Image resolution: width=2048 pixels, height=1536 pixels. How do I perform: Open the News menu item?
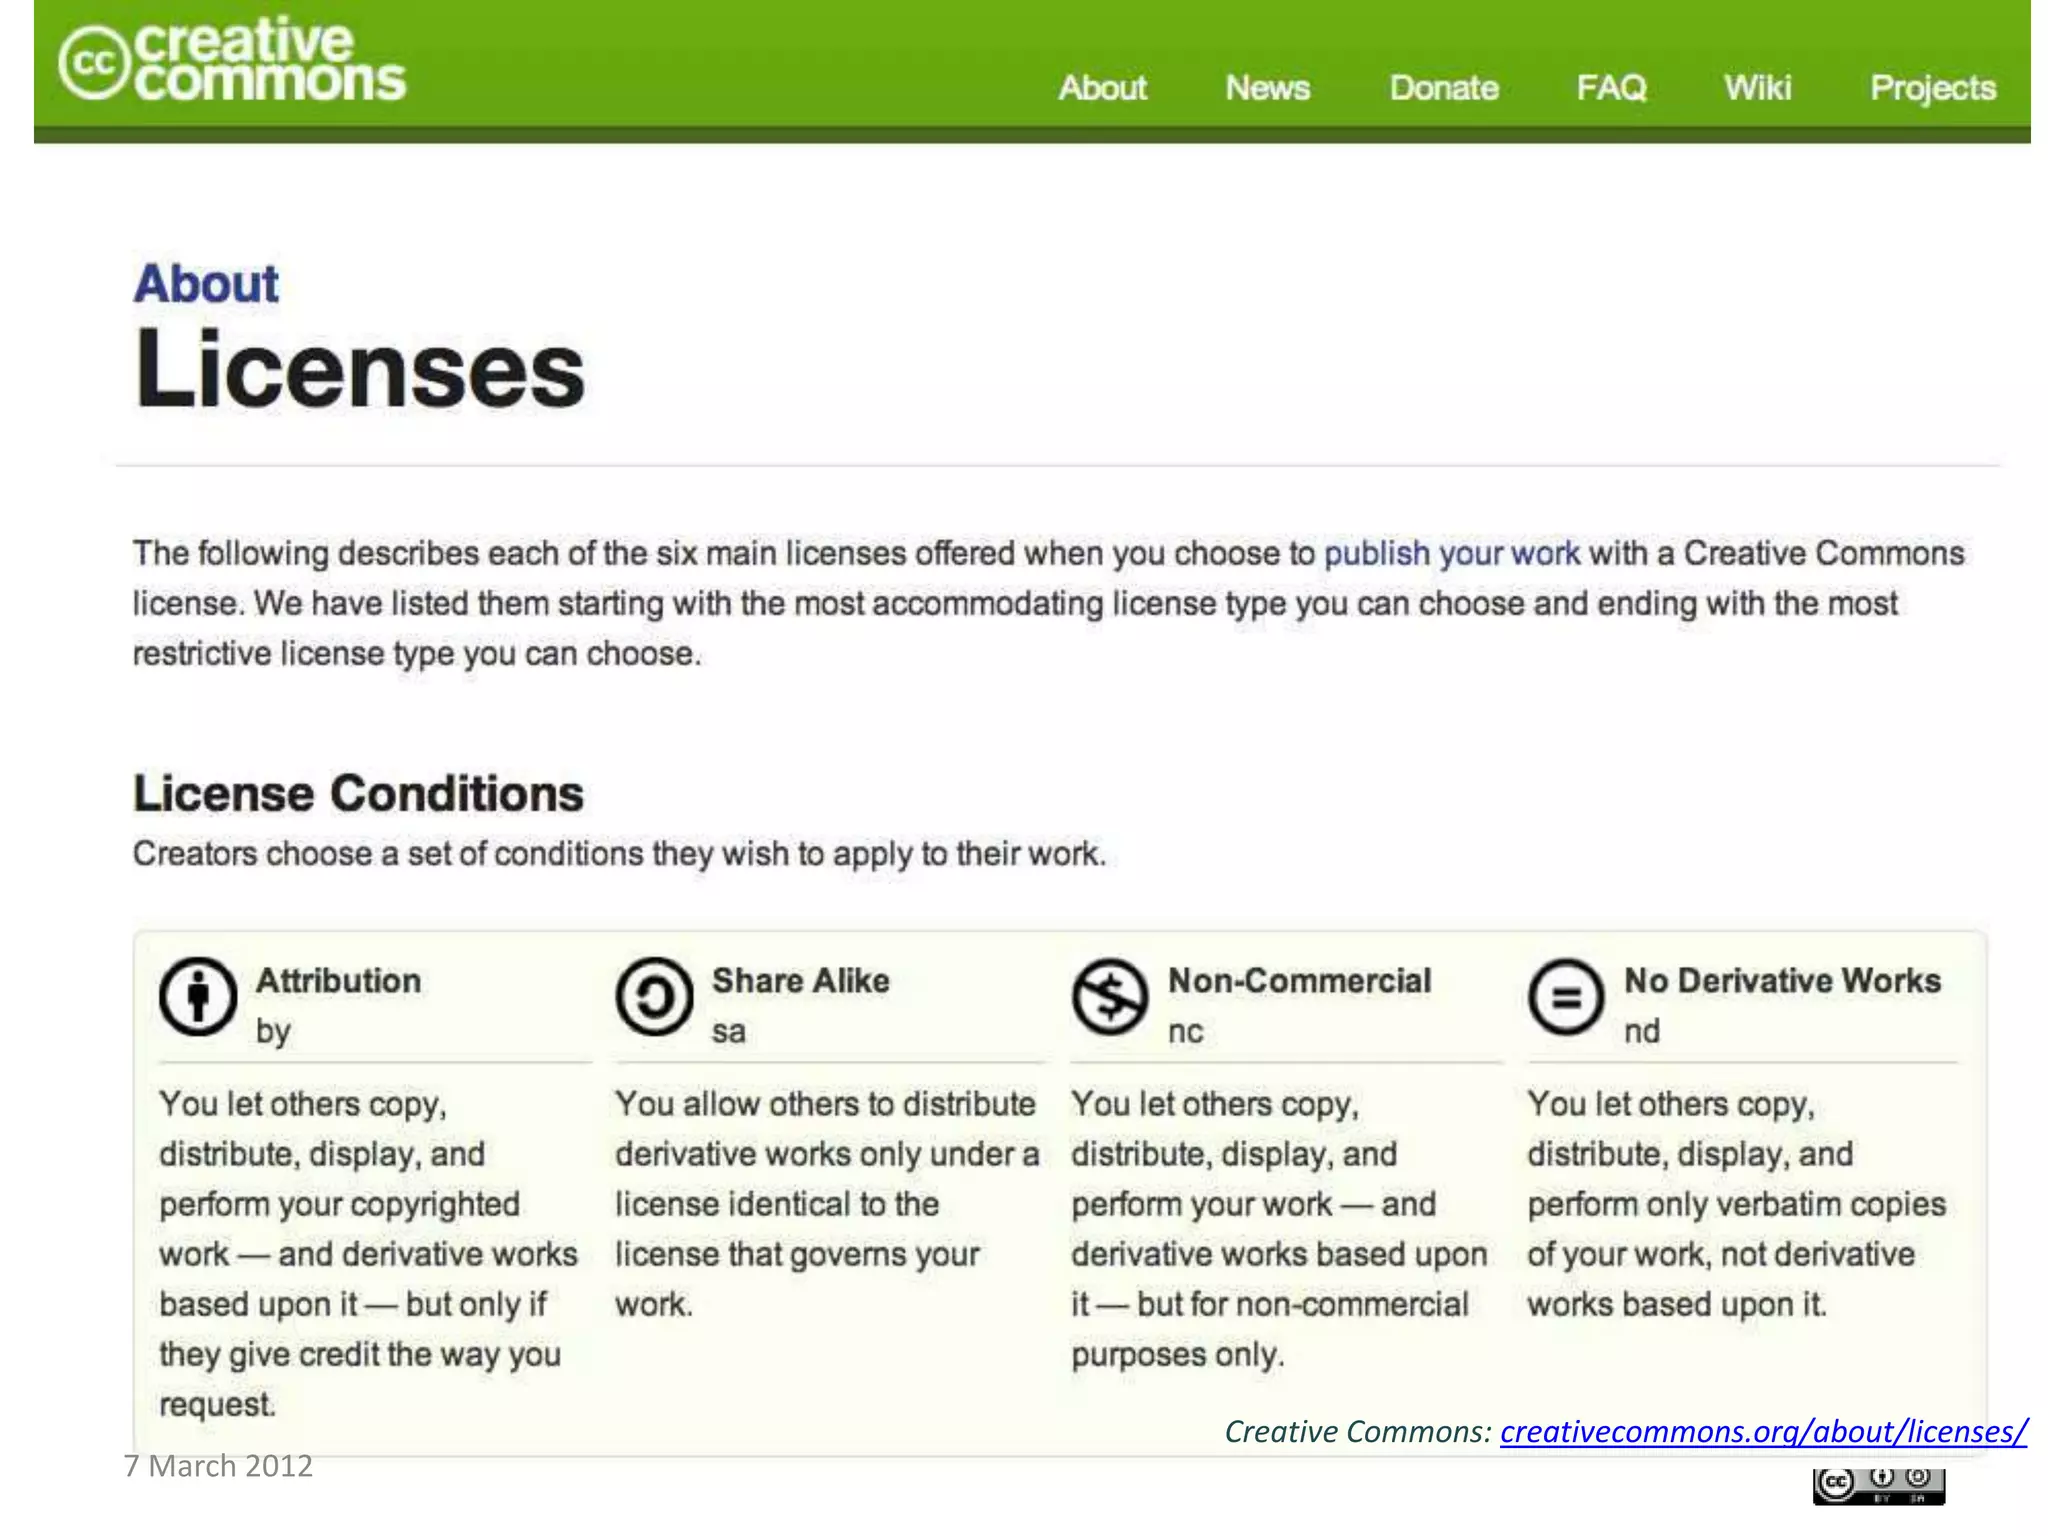1267,88
